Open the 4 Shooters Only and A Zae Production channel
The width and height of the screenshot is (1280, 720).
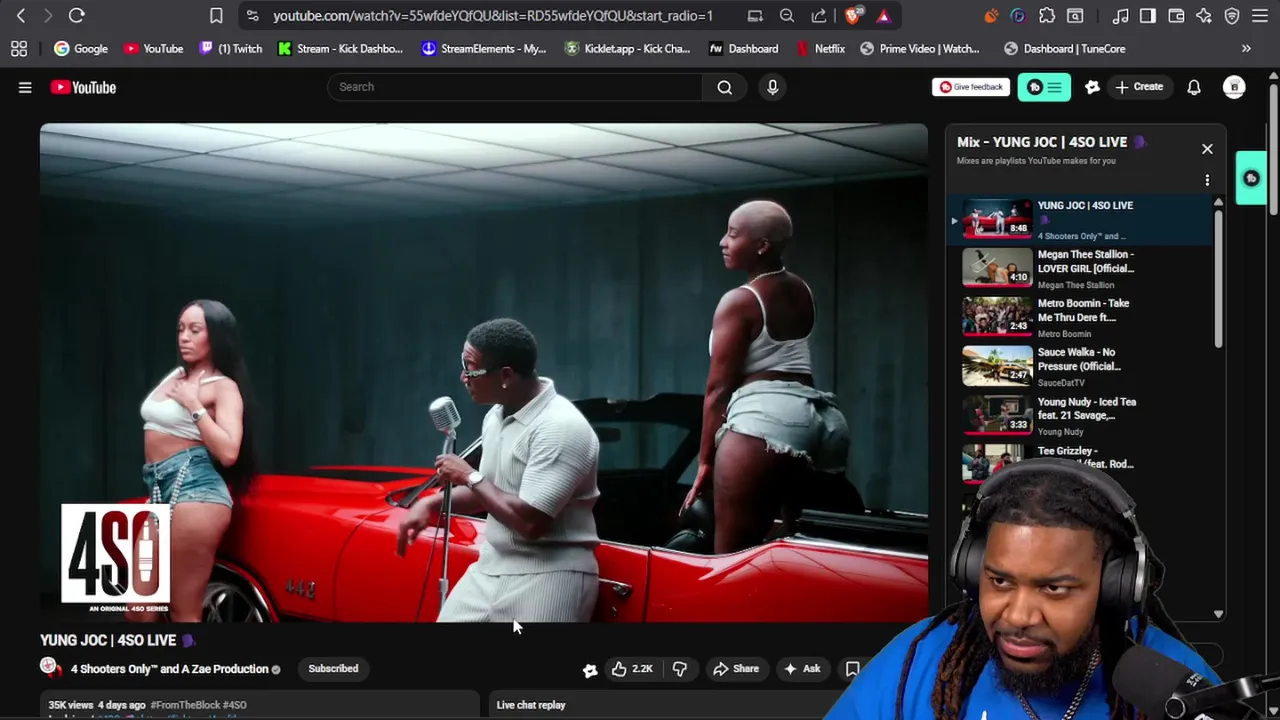[x=169, y=669]
